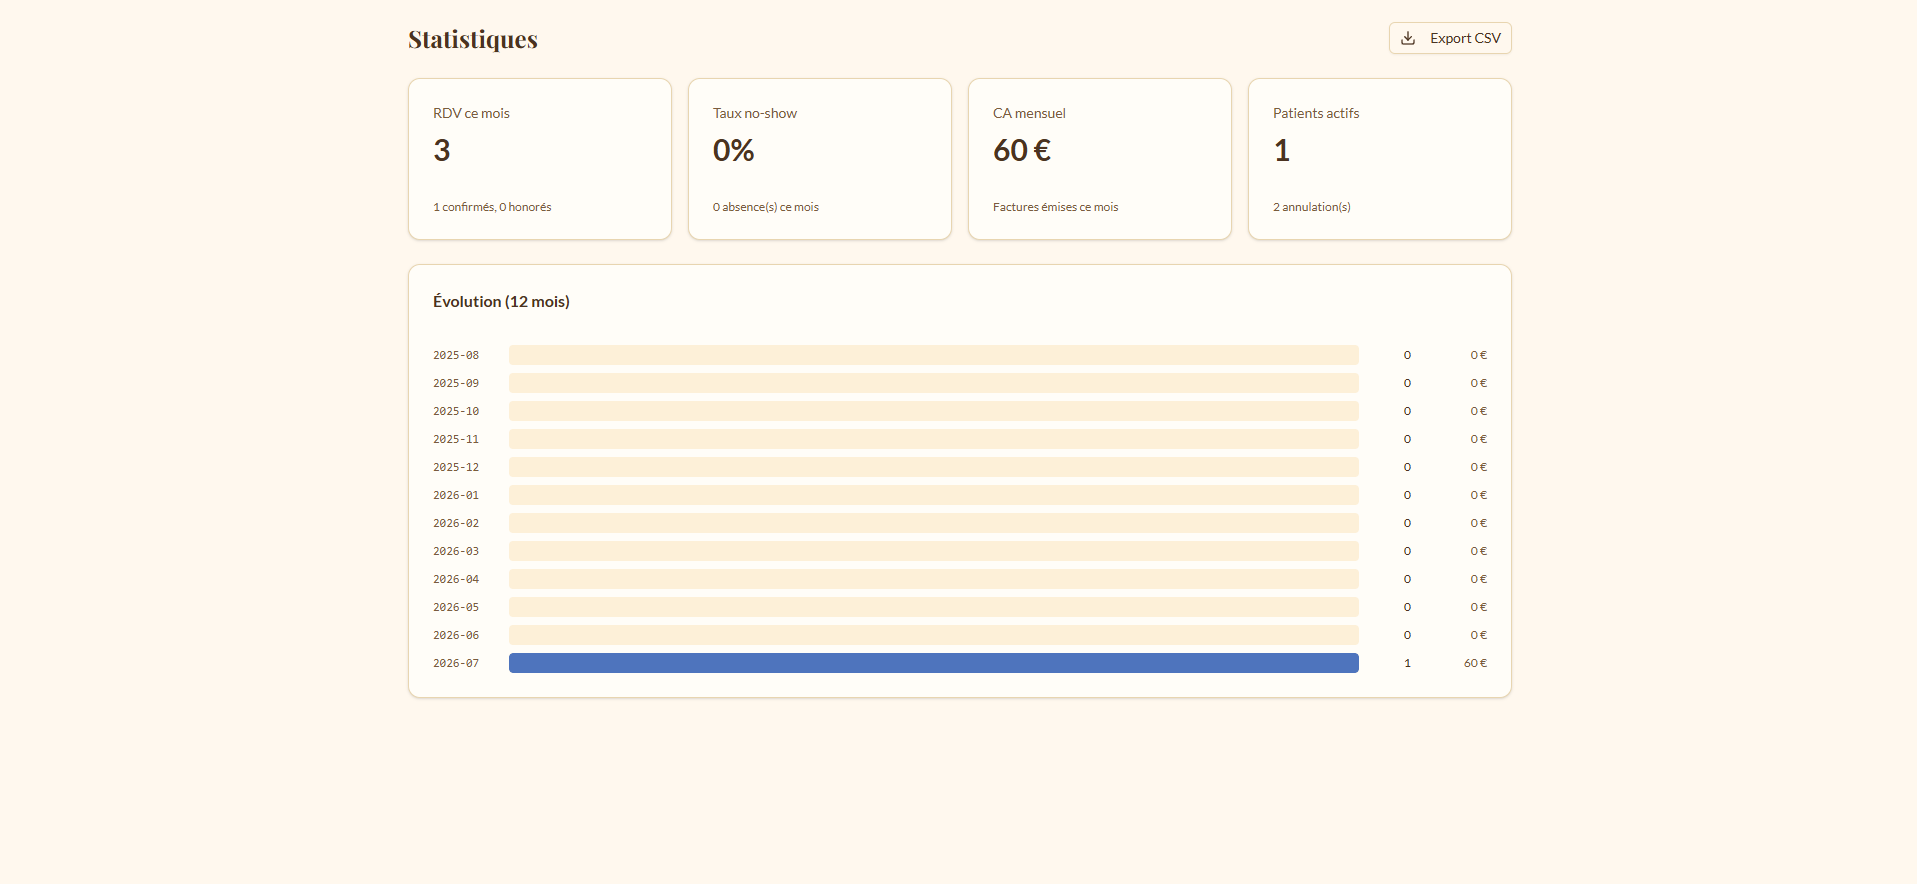Click the count 0 in 2025-11 row
Image resolution: width=1917 pixels, height=884 pixels.
[1407, 439]
